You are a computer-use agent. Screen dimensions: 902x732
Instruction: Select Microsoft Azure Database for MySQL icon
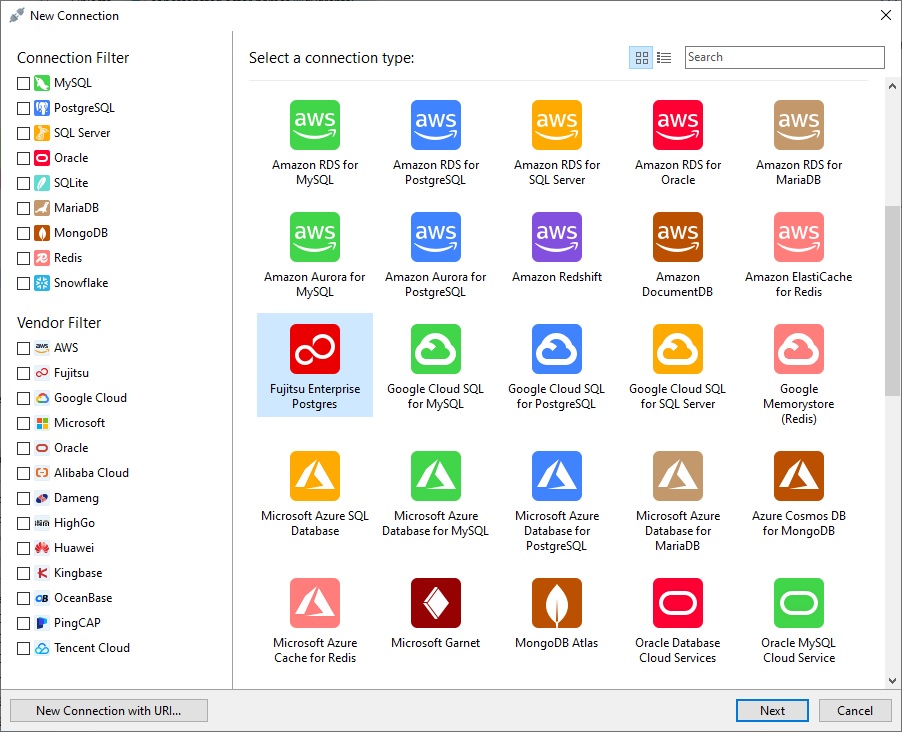pos(435,476)
